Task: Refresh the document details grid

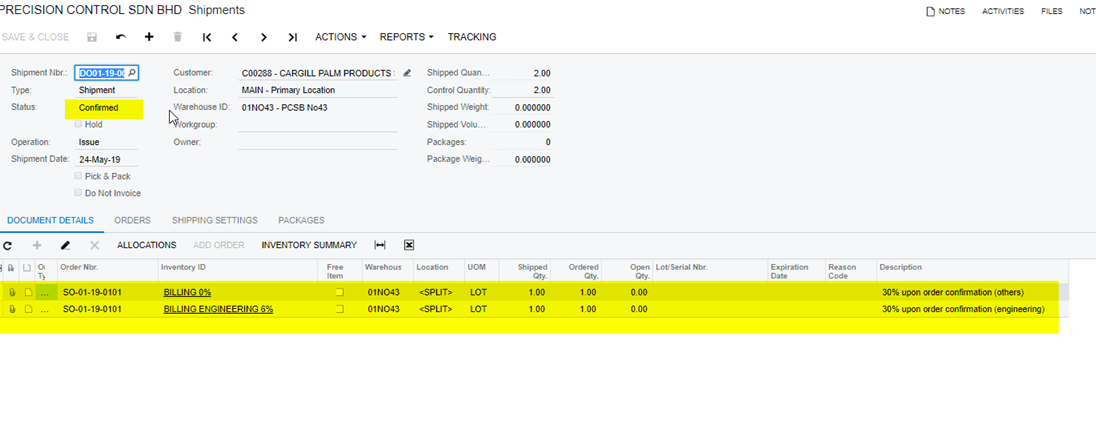Action: pyautogui.click(x=8, y=245)
